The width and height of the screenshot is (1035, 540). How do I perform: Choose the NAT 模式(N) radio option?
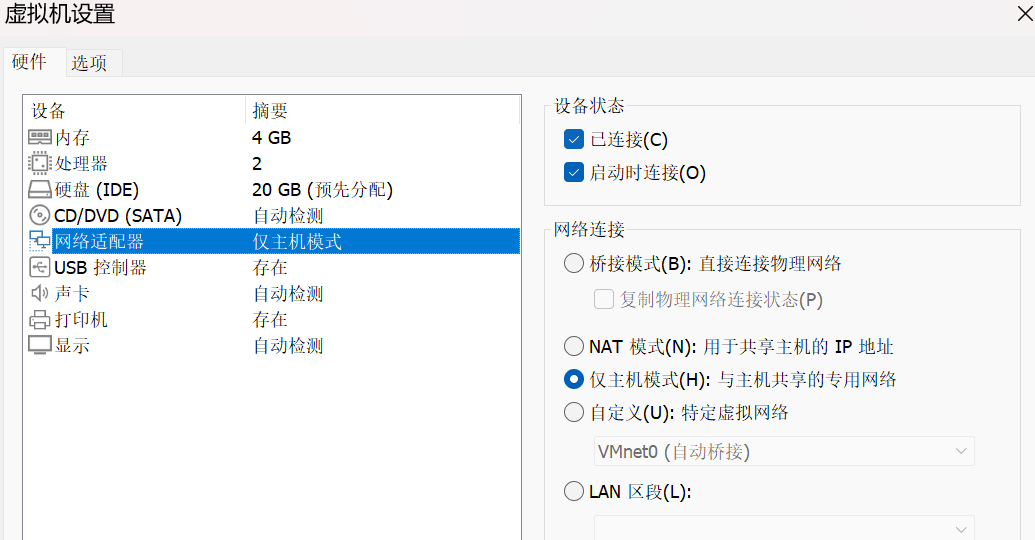[574, 347]
